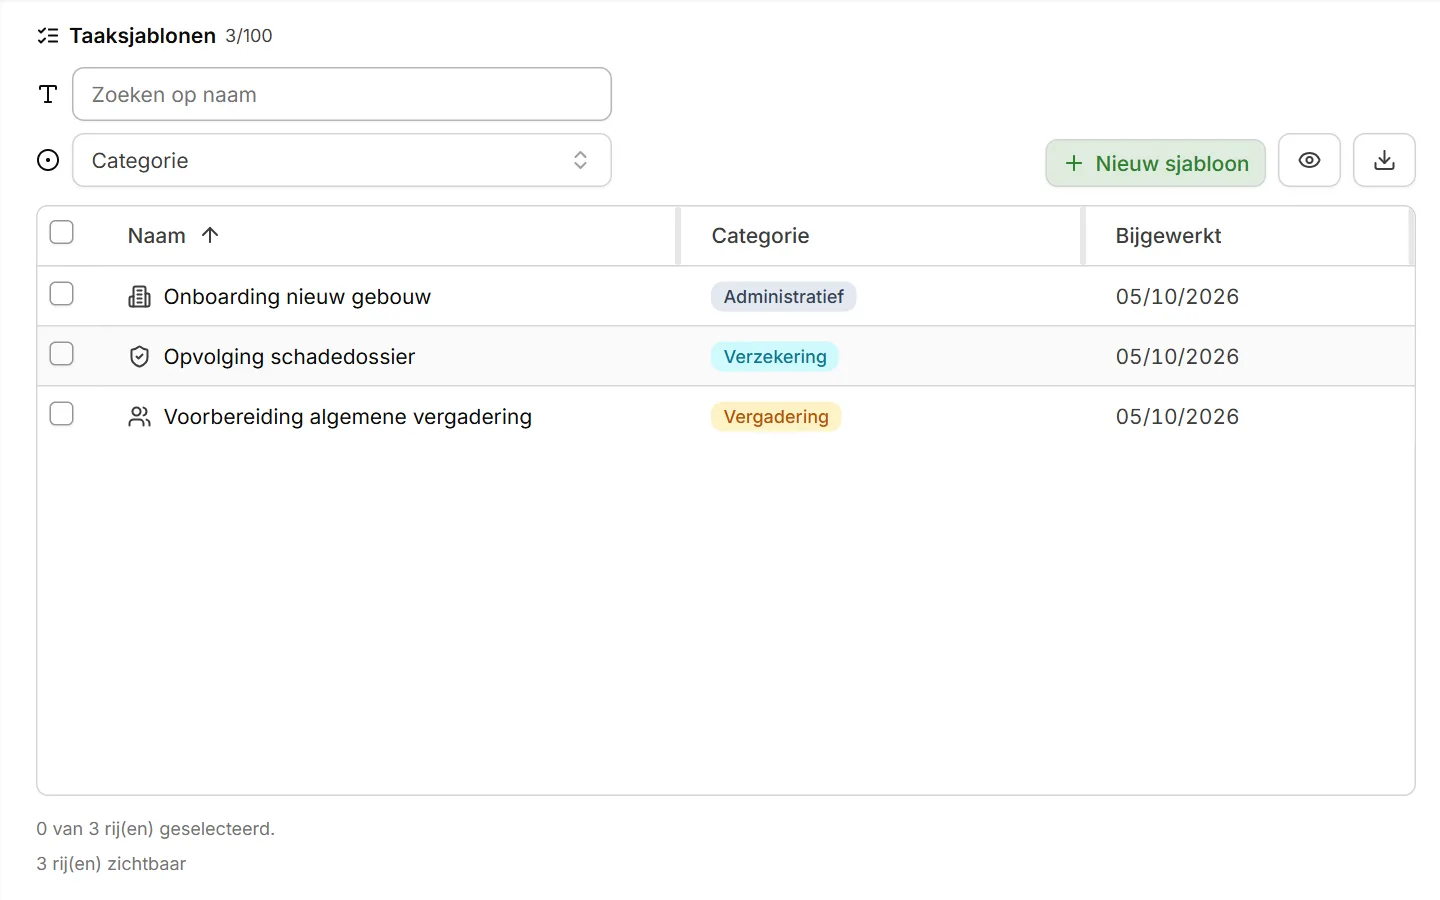The image size is (1440, 900).
Task: Click the circle icon beside Categorie filter
Action: (x=48, y=160)
